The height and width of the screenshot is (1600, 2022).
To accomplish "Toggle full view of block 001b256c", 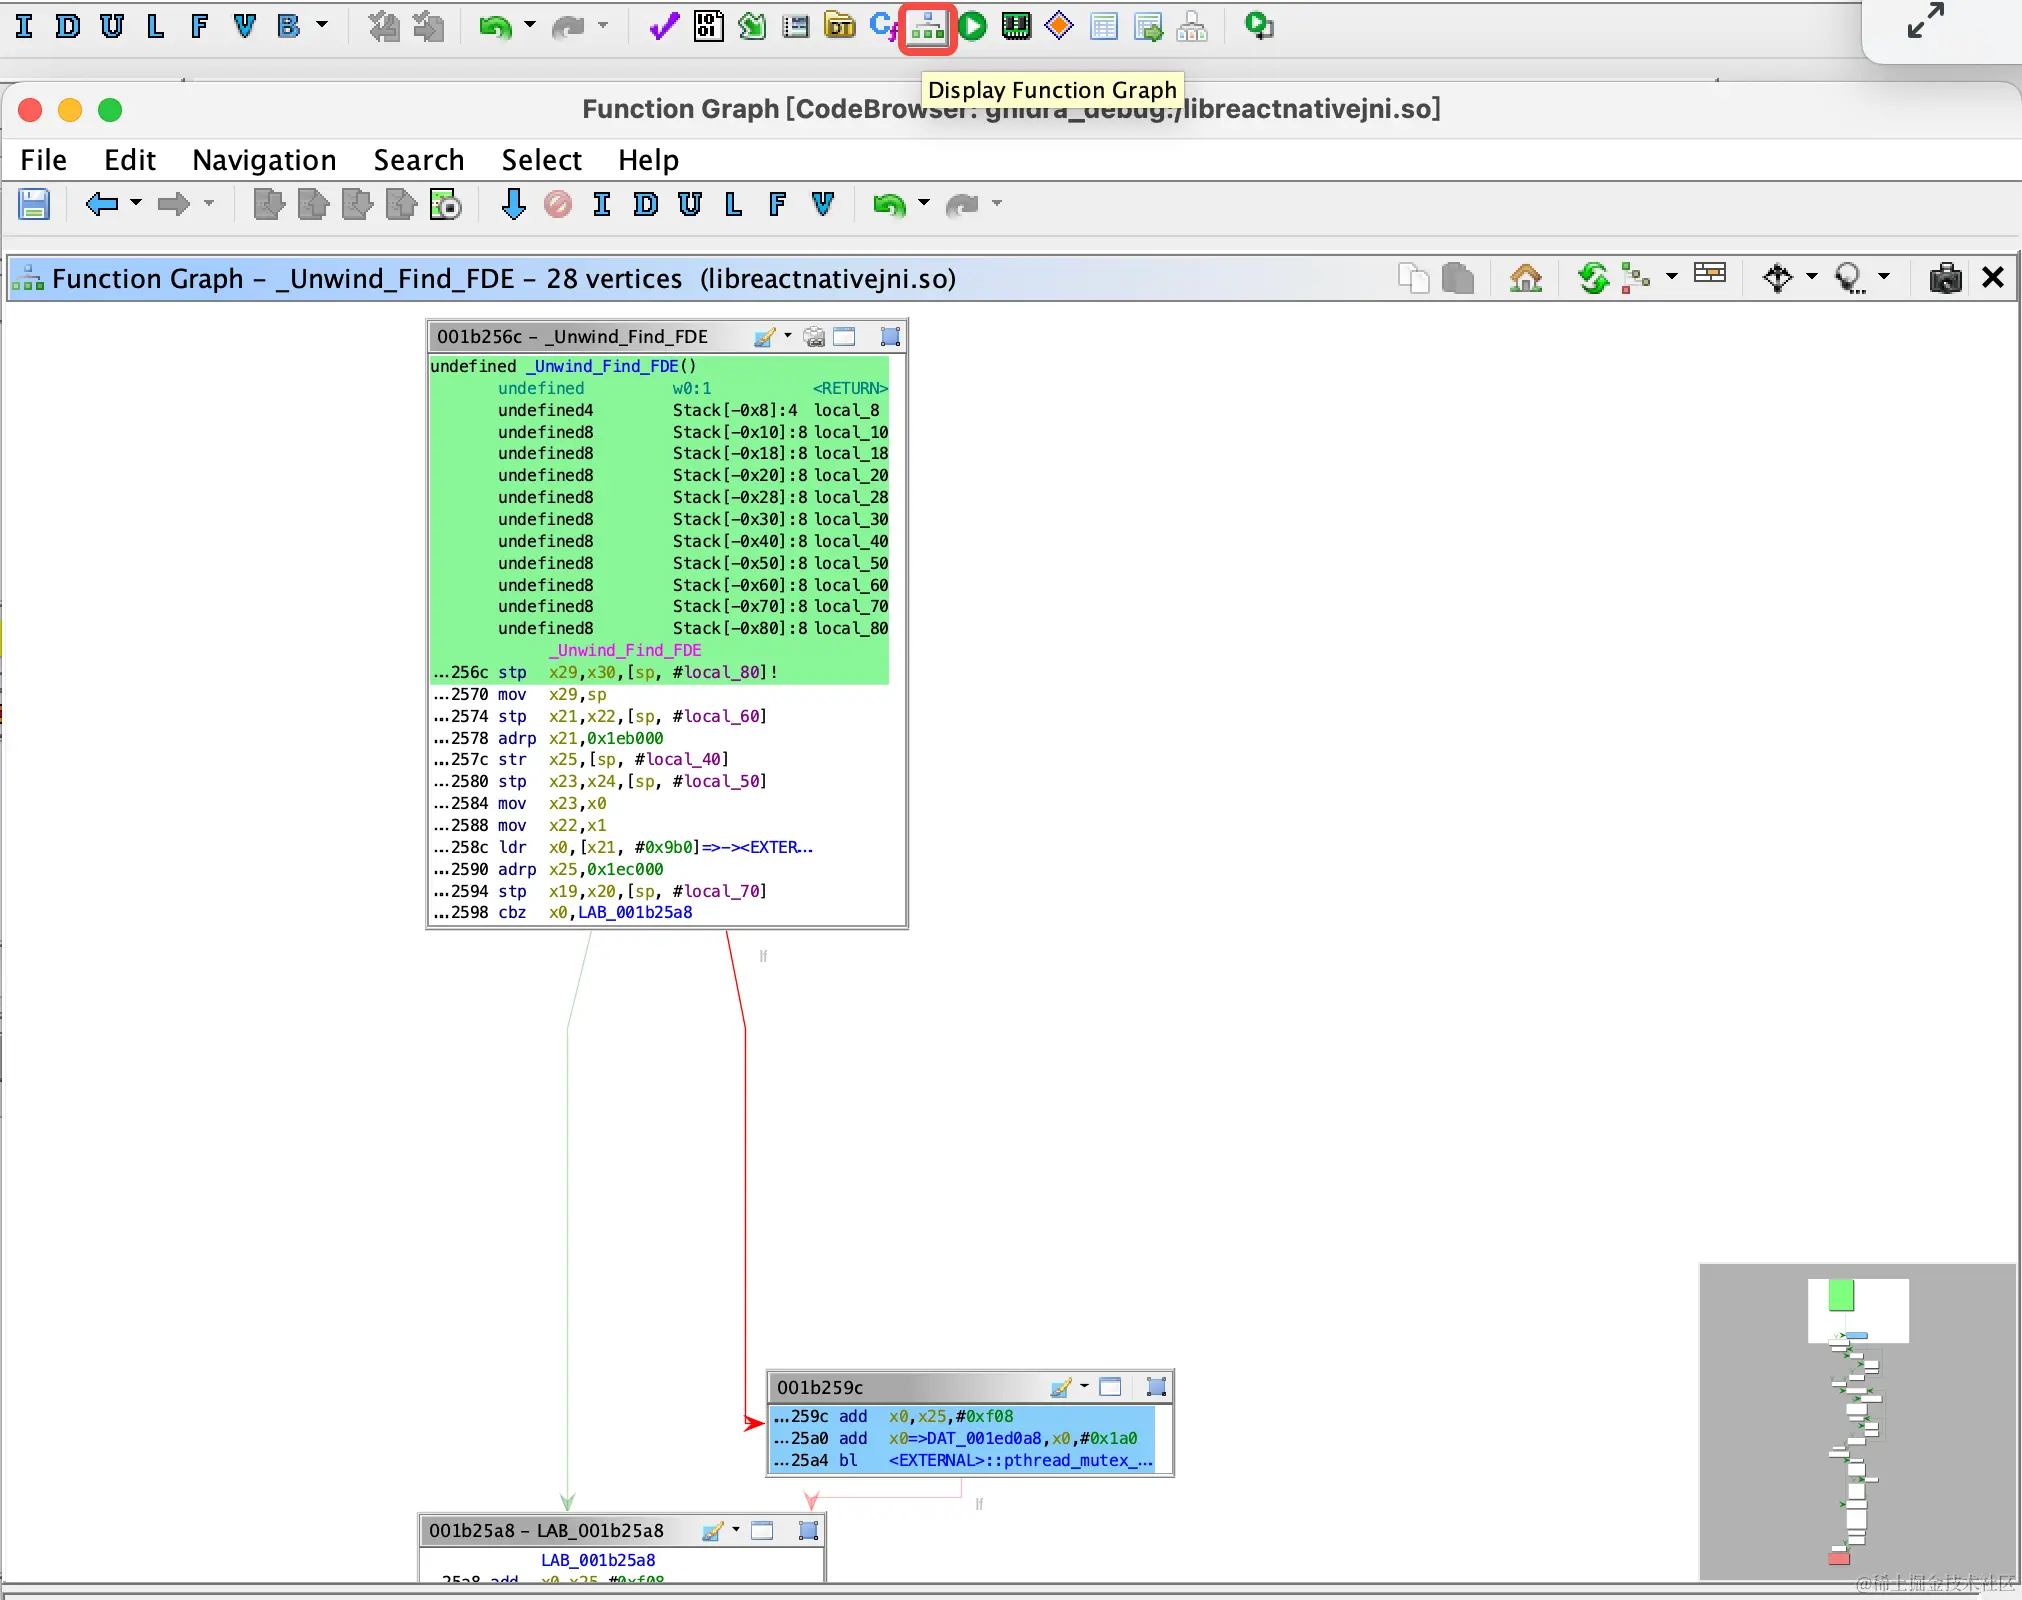I will (844, 337).
